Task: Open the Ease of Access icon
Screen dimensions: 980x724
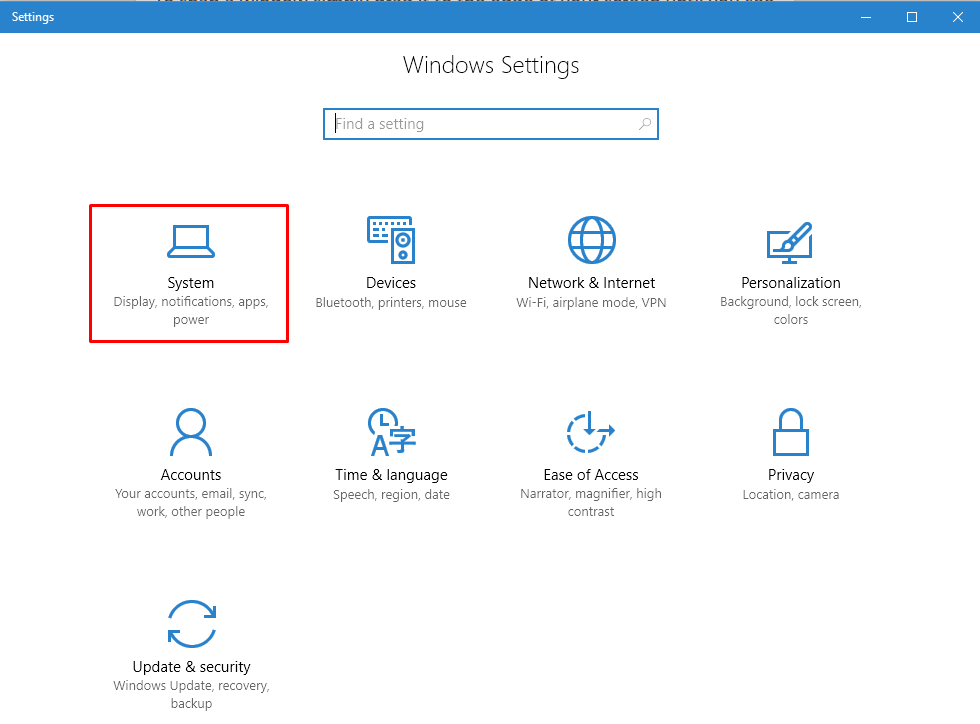Action: coord(591,432)
